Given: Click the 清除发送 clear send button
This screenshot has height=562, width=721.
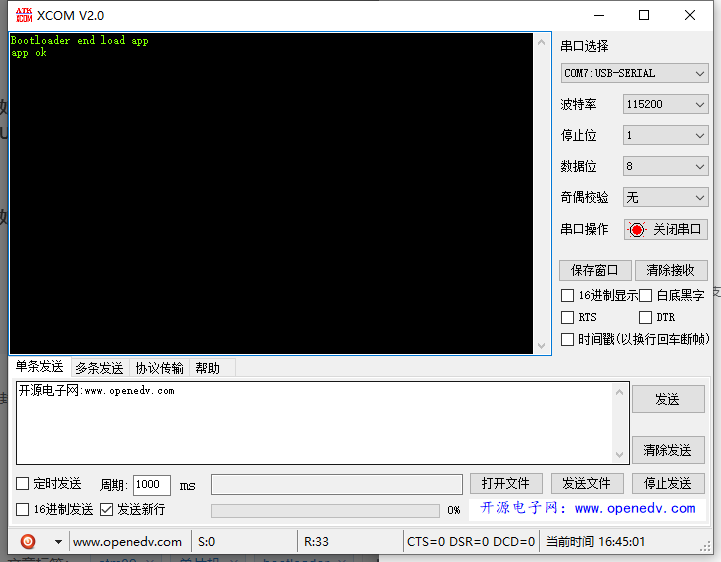Looking at the screenshot, I should [668, 450].
